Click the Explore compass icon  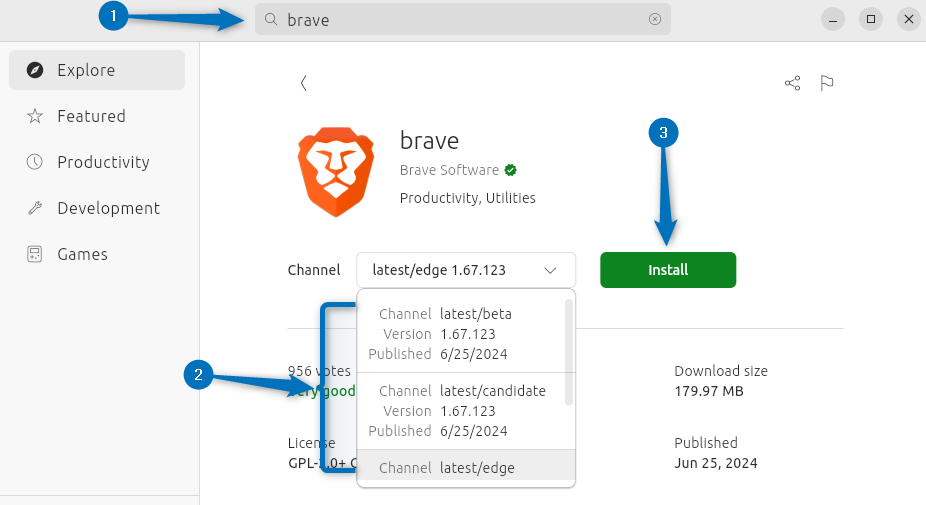pos(35,70)
